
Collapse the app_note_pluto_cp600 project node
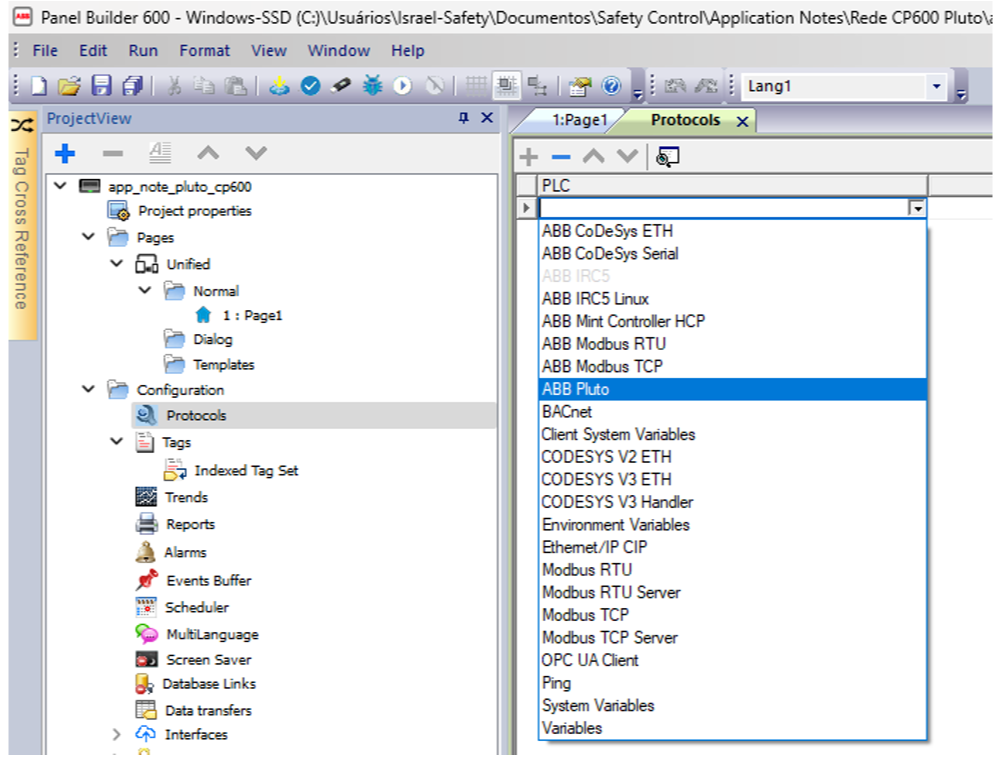[x=61, y=186]
